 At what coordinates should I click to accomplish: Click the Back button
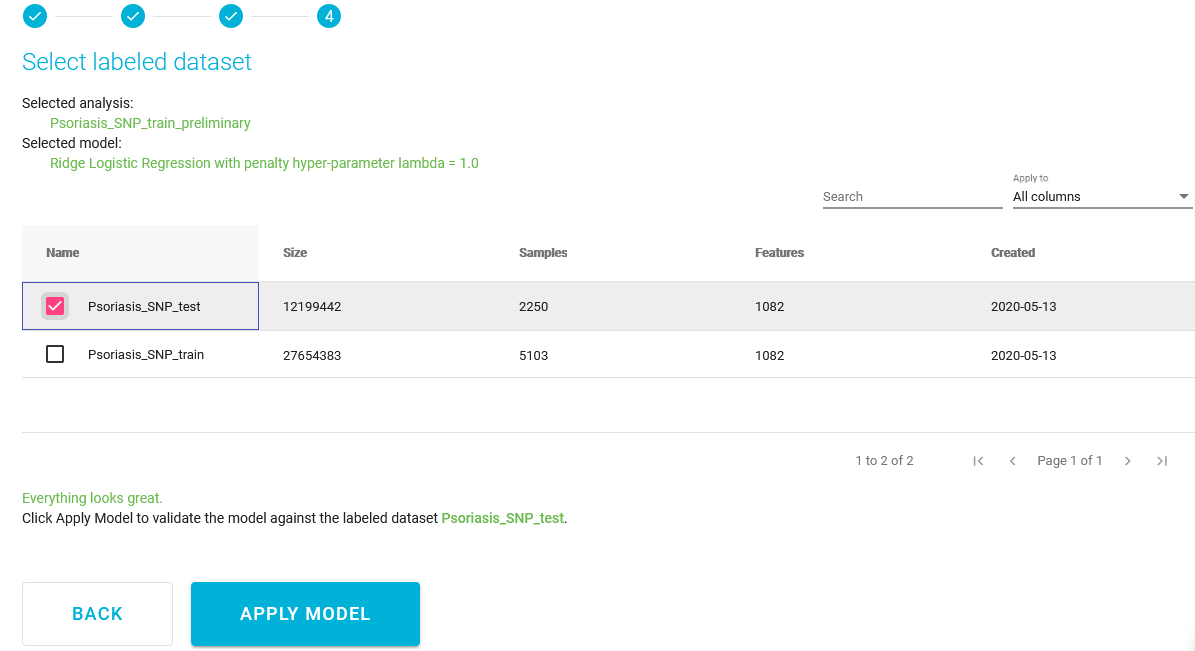click(98, 614)
